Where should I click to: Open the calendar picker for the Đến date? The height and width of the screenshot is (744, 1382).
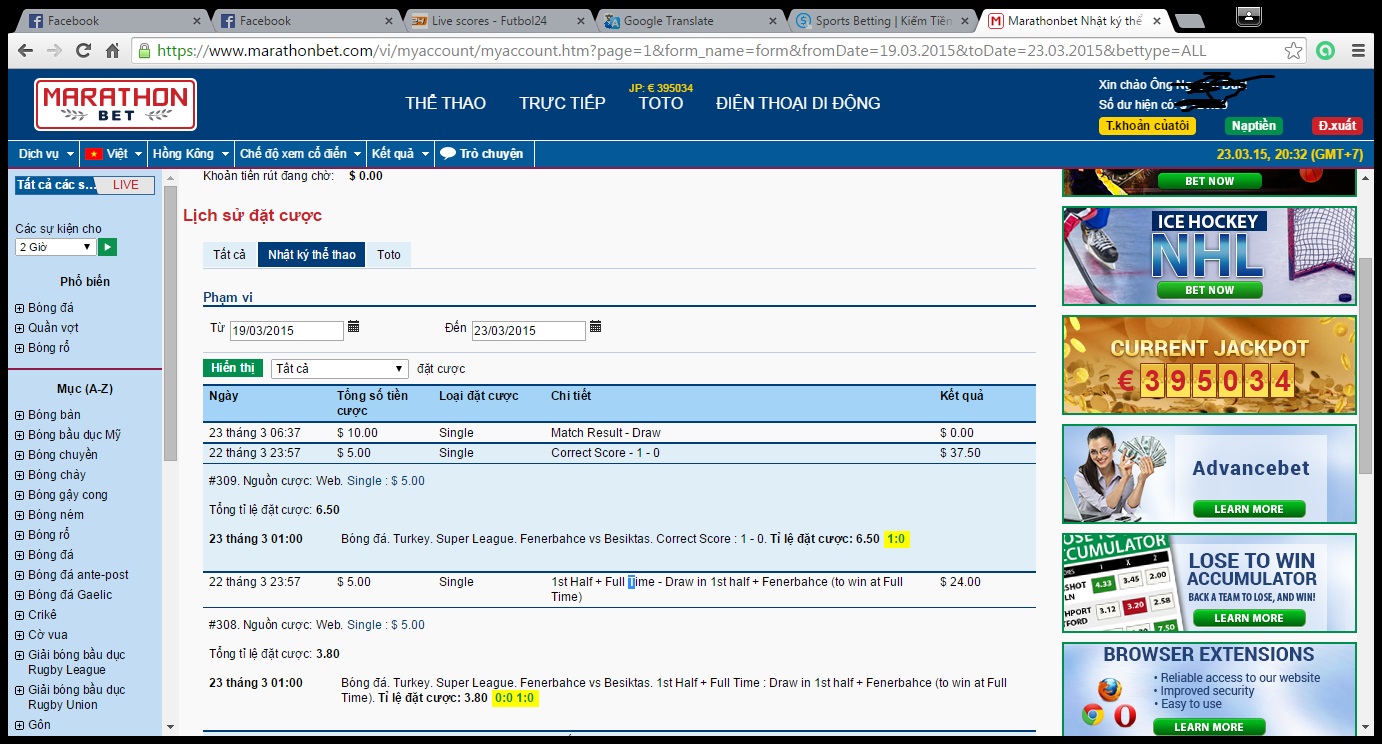point(596,327)
